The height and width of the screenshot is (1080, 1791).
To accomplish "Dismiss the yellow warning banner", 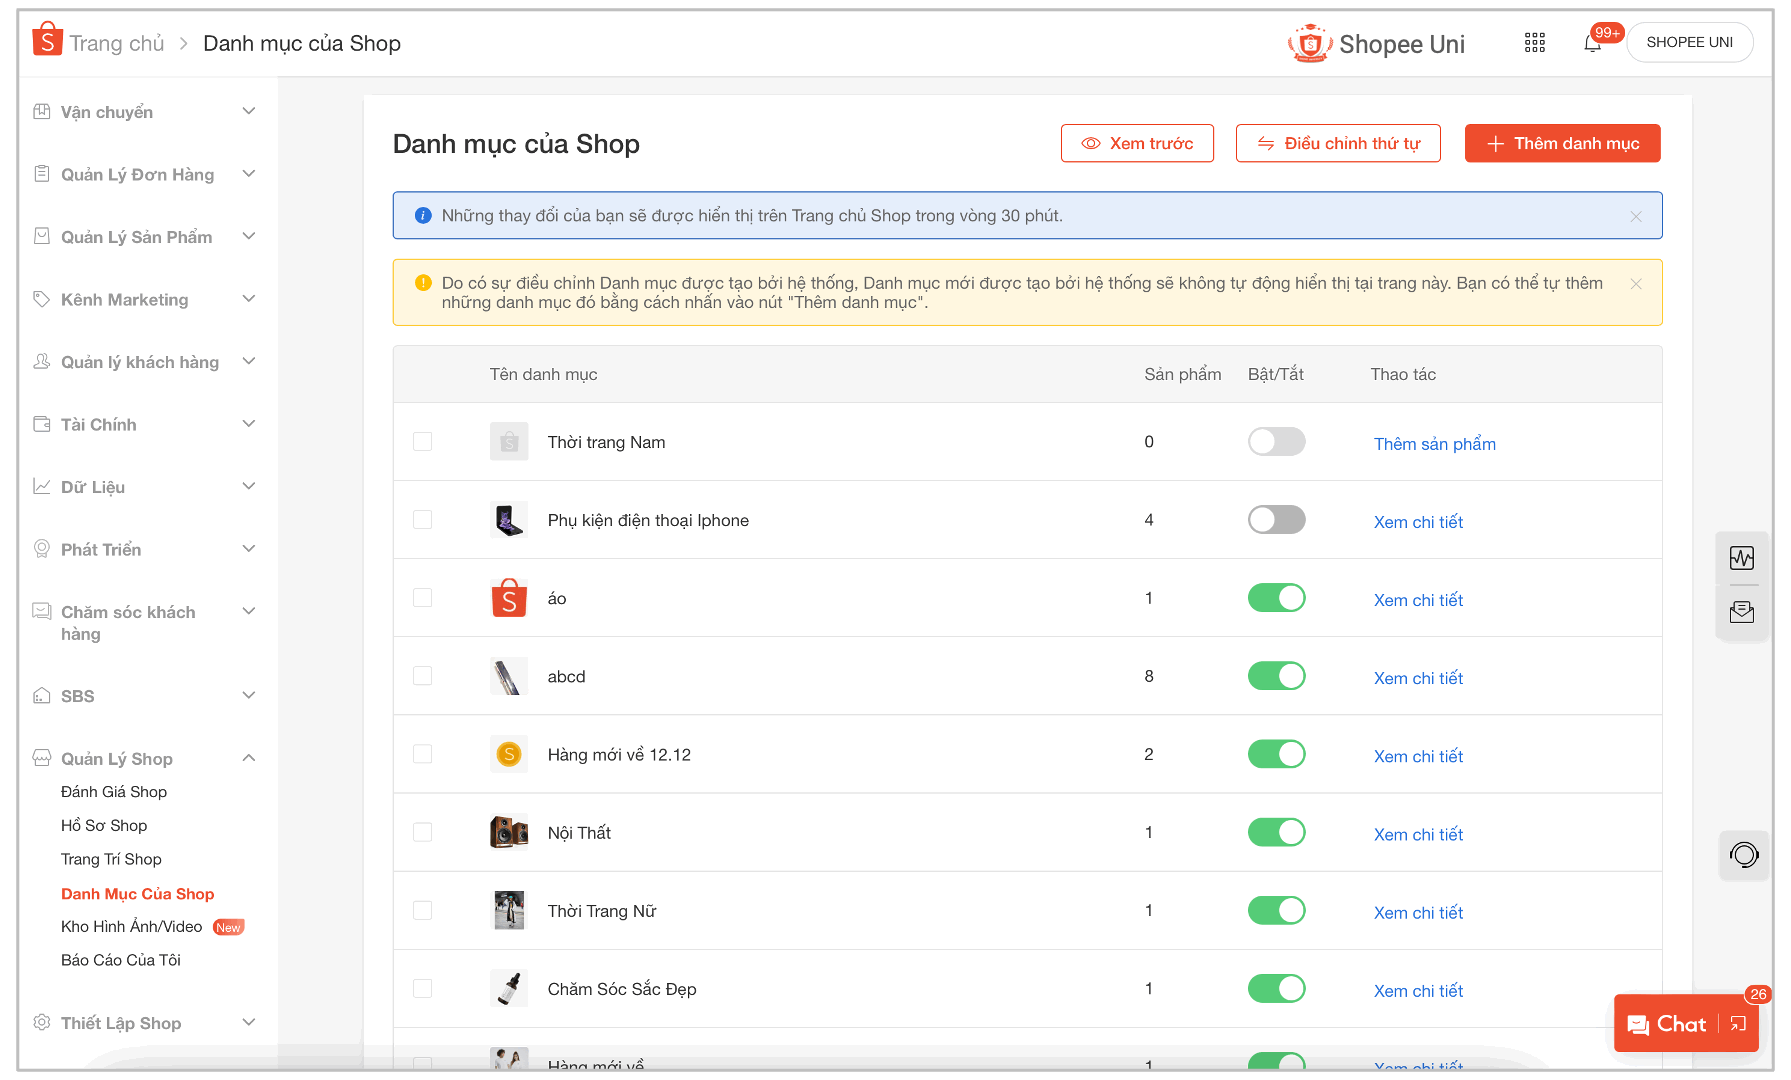I will click(x=1636, y=284).
